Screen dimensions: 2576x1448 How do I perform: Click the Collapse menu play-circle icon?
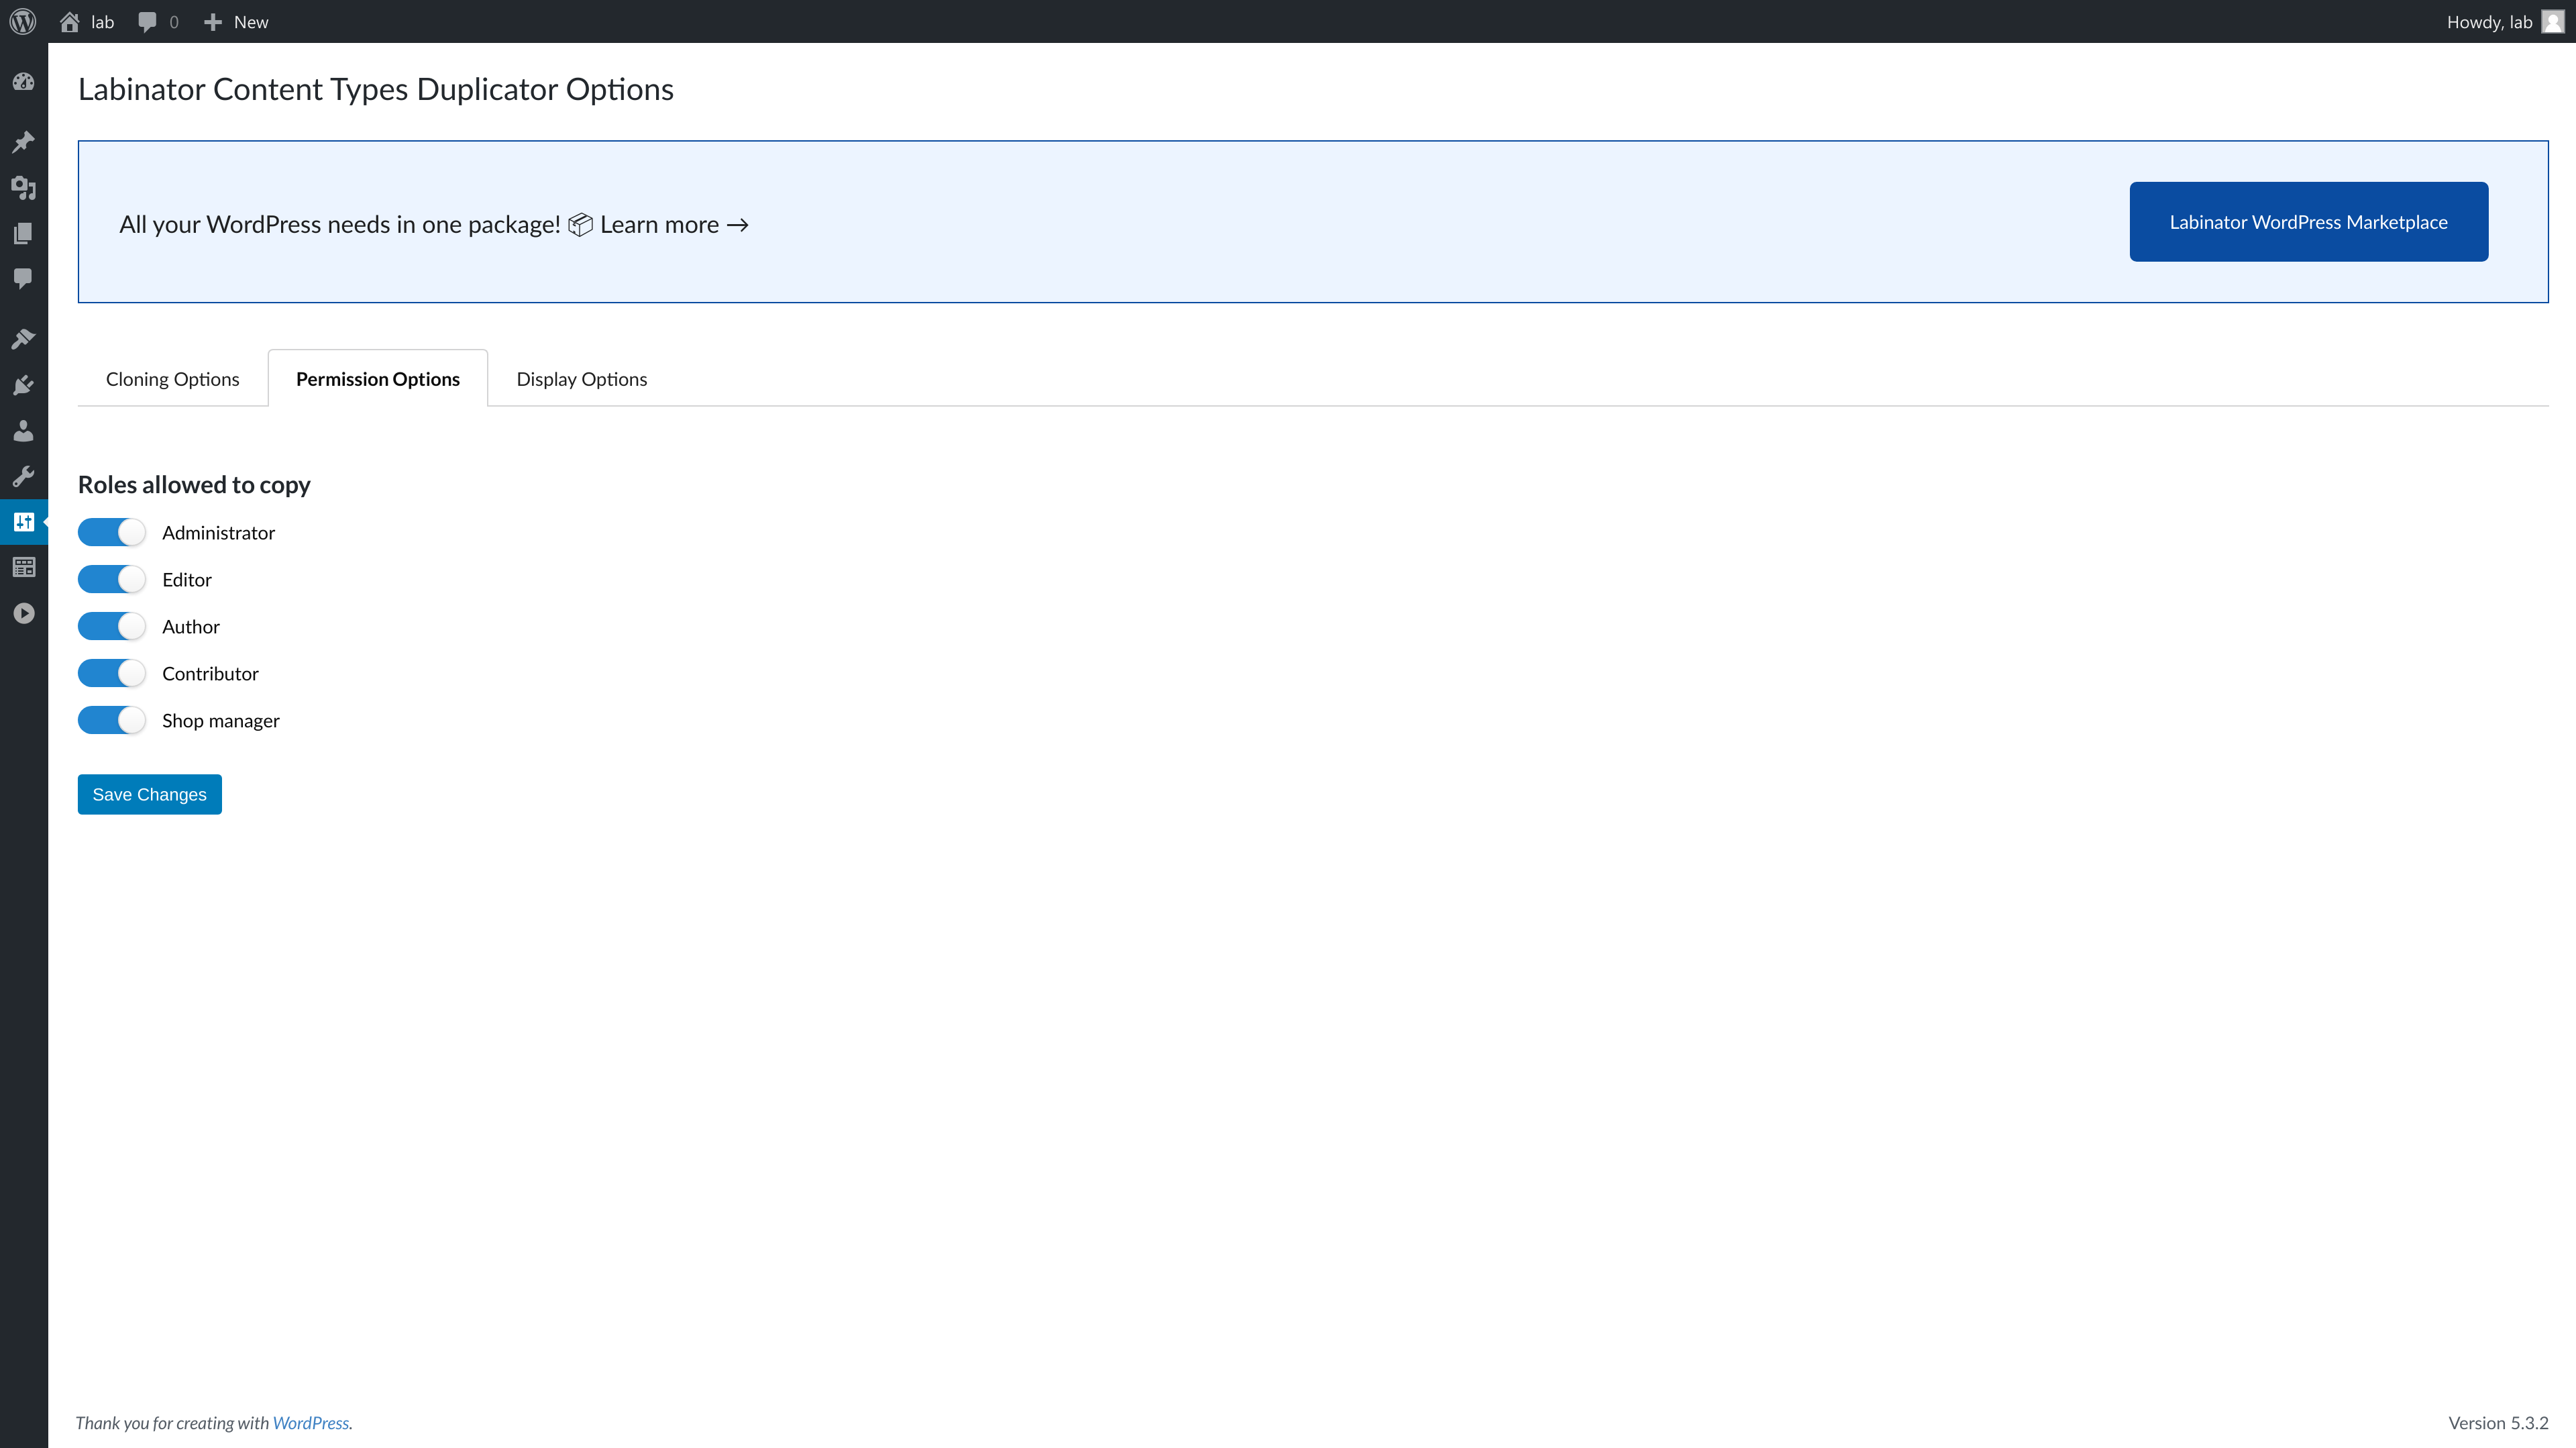coord(24,613)
